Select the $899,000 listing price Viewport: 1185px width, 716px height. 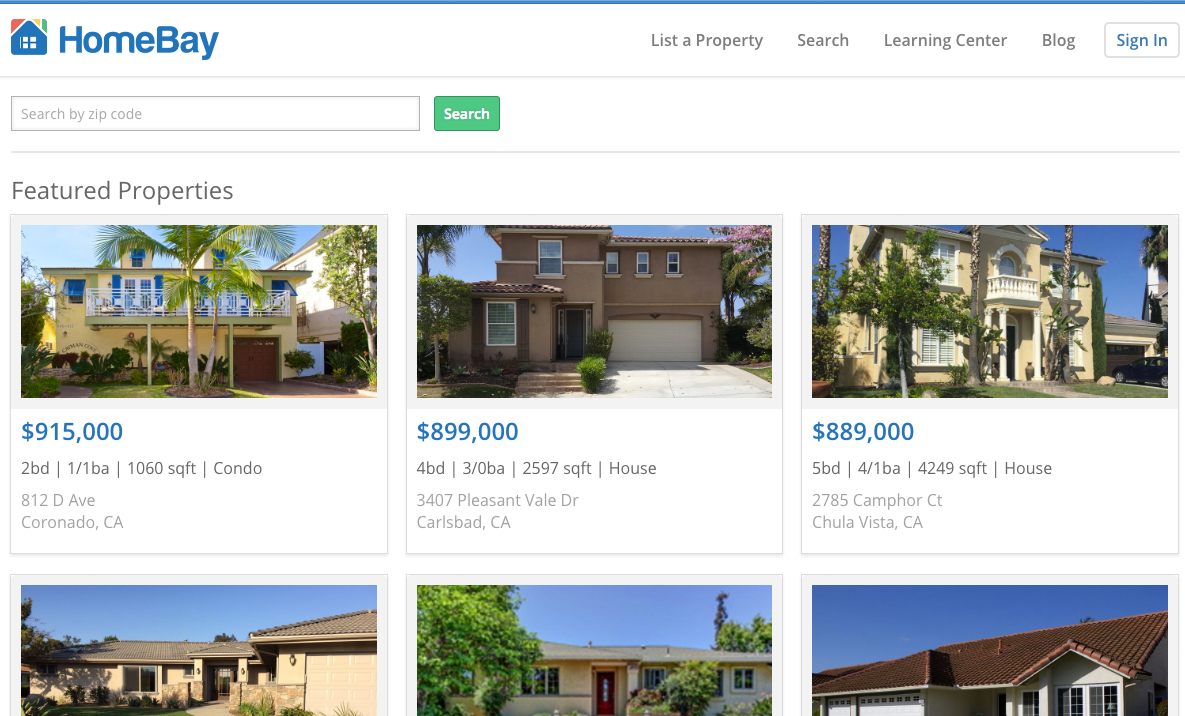click(467, 432)
